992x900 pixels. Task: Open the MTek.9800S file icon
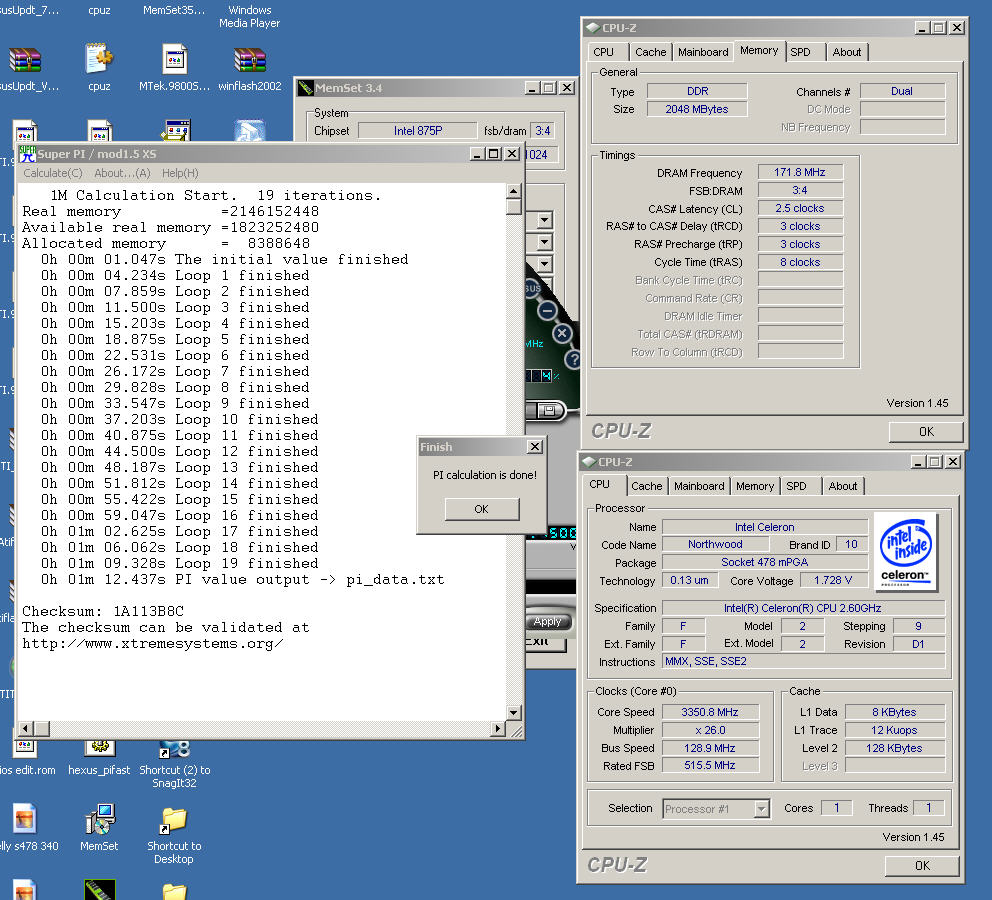[x=175, y=59]
